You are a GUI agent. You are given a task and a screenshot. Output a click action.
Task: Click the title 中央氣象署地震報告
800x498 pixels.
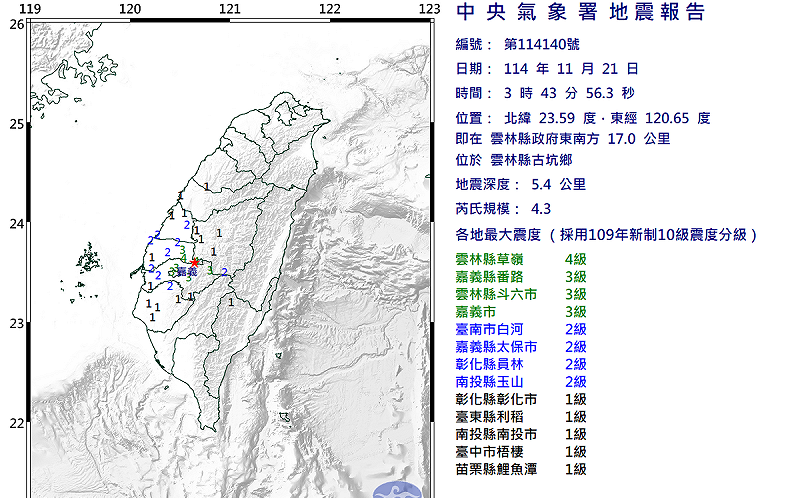click(x=580, y=12)
